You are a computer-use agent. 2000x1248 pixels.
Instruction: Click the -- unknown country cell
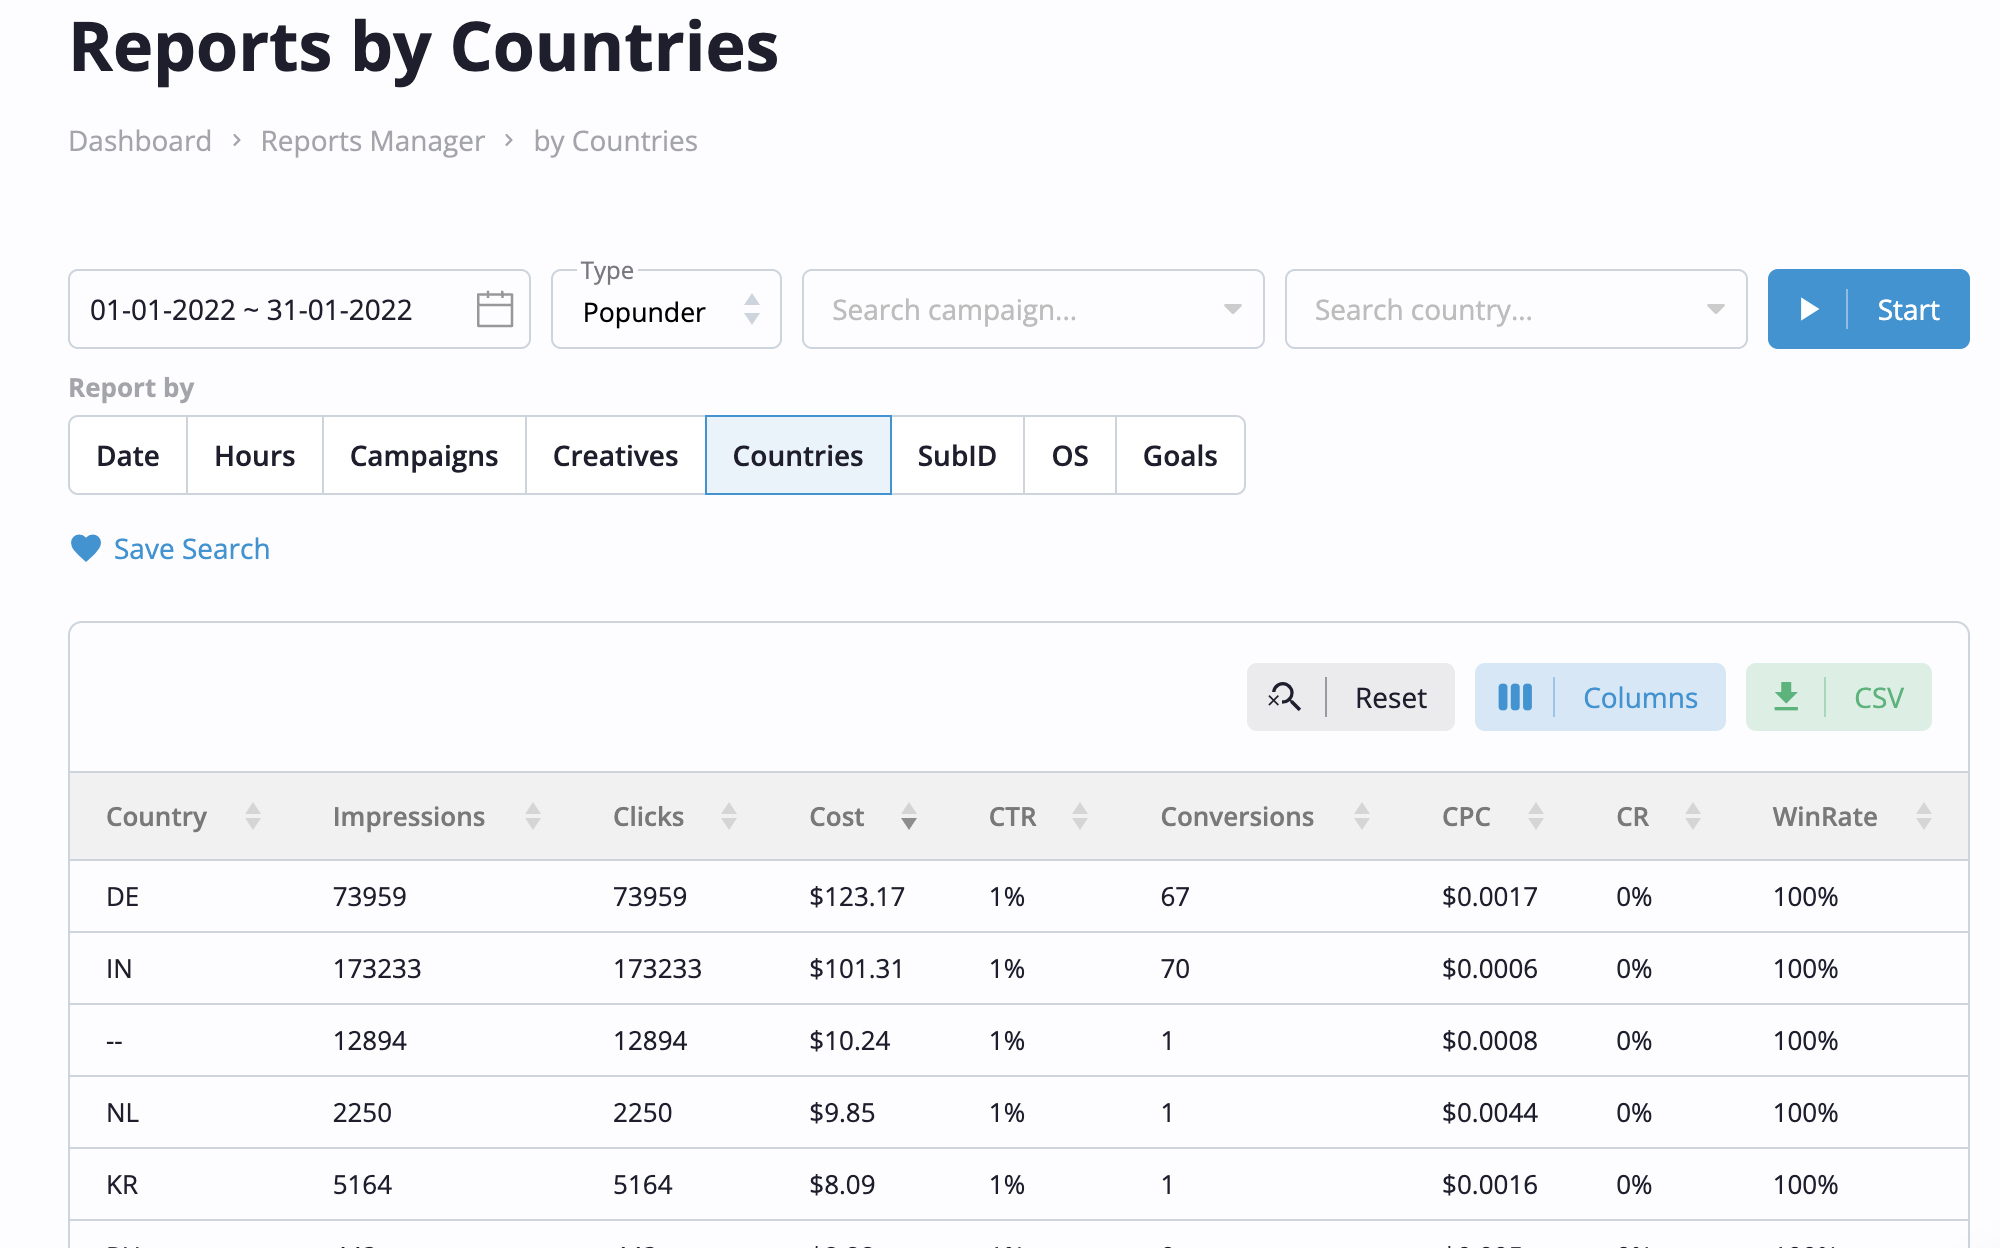click(x=114, y=1041)
